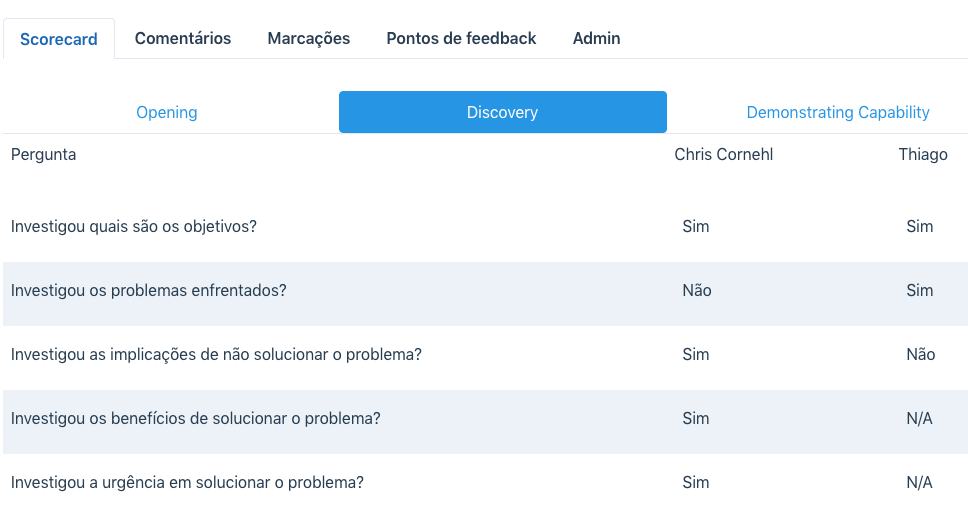Viewport: 968px width, 513px height.
Task: Click Chris Cornehl's Não answer for problemas enfrentados
Action: (x=697, y=290)
